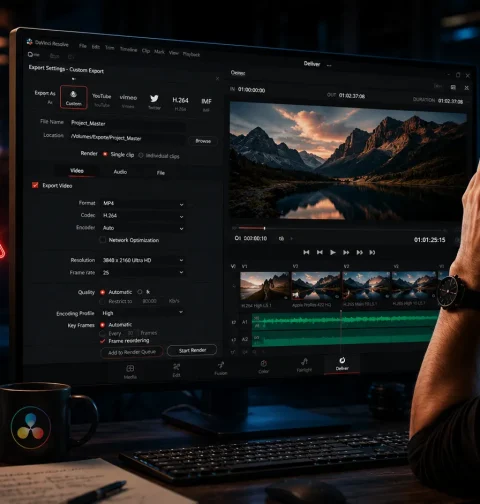480x504 pixels.
Task: Open the Encoder dropdown showing Auto
Action: point(143,228)
